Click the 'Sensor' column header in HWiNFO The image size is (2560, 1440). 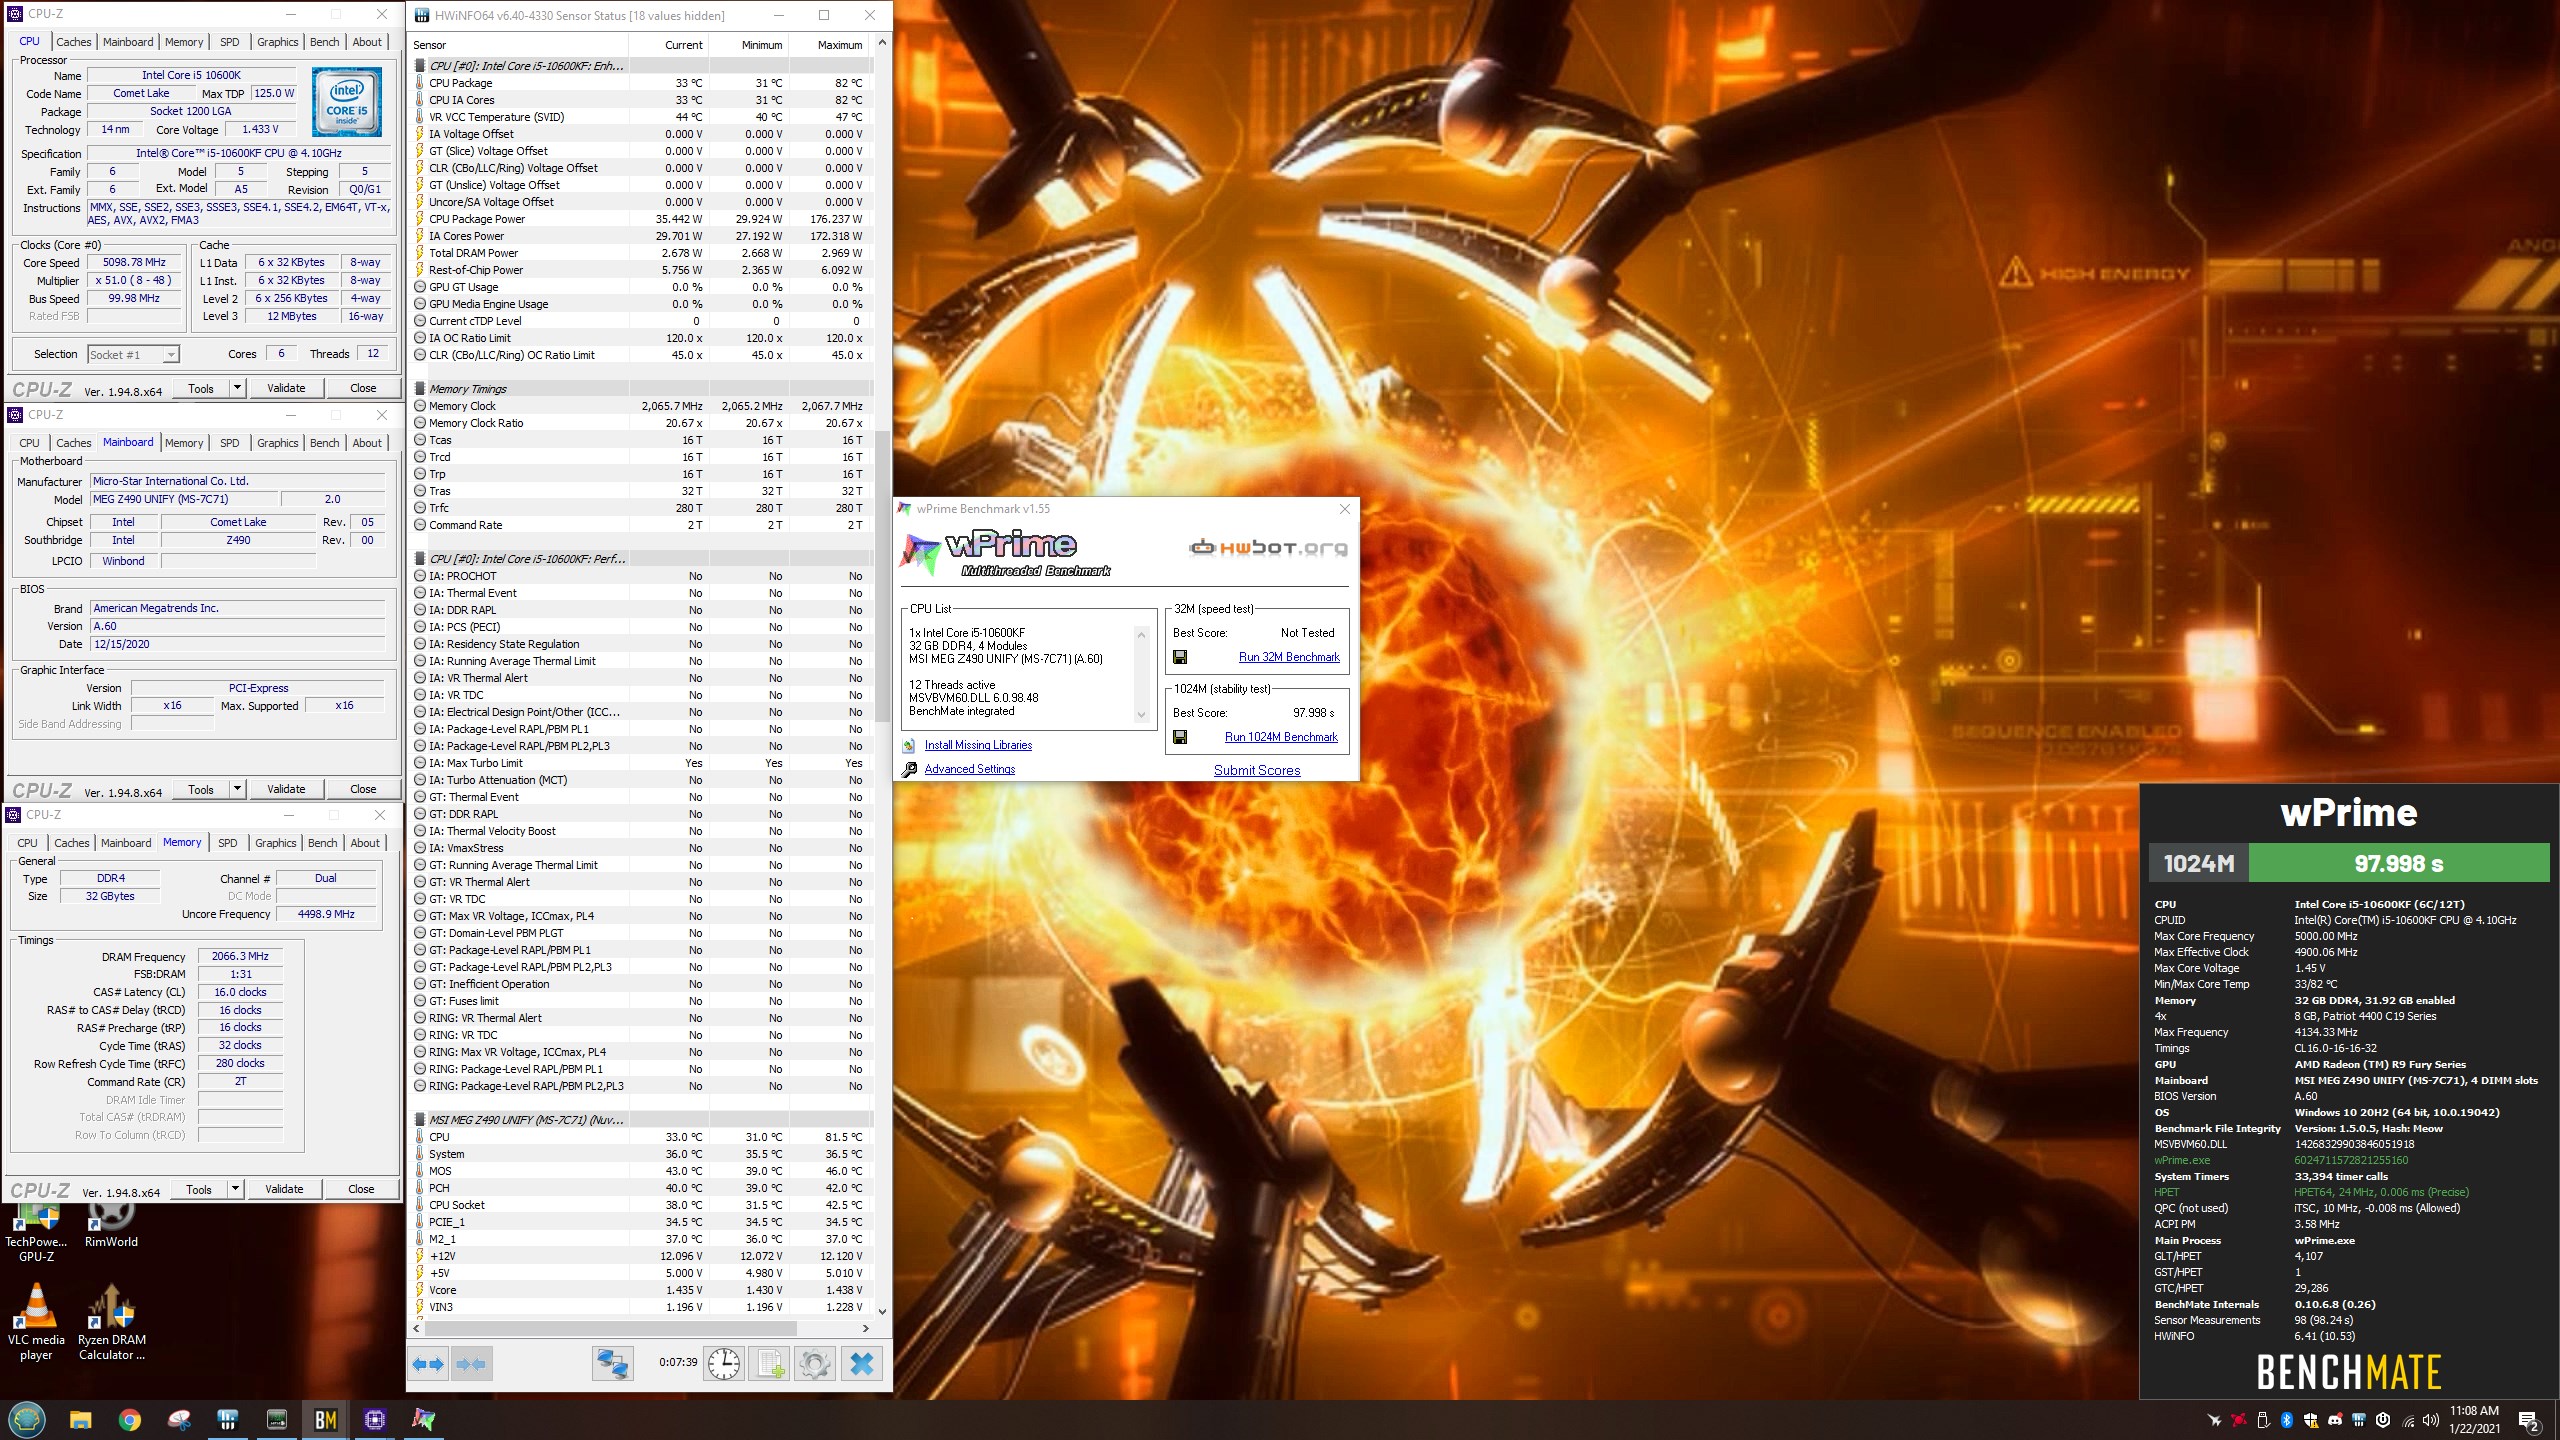tap(520, 45)
